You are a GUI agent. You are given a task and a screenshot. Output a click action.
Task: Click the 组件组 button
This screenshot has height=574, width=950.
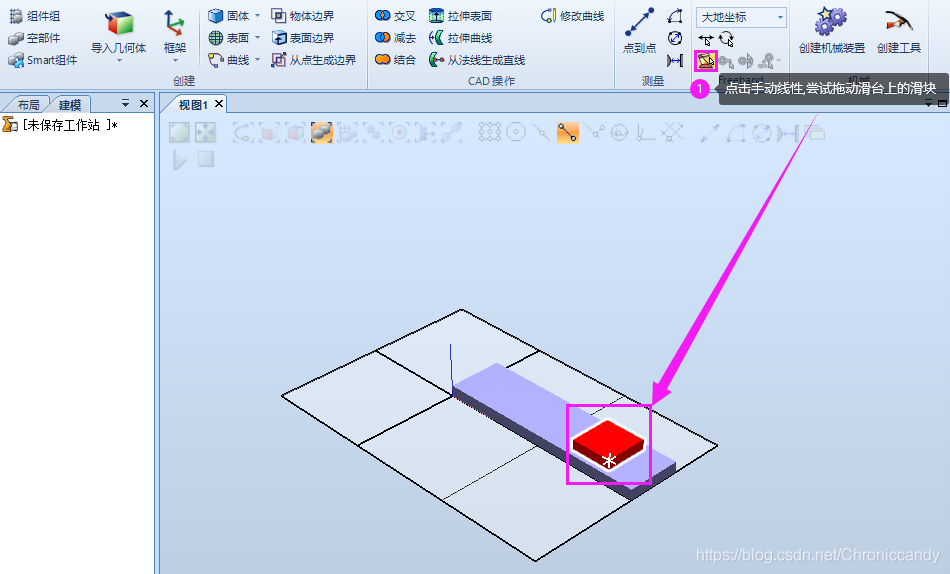pyautogui.click(x=35, y=16)
